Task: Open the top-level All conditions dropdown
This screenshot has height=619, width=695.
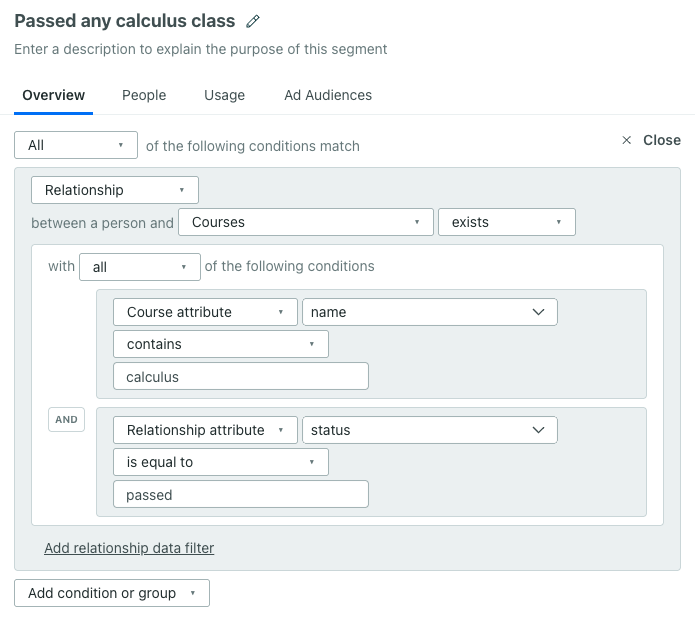Action: pos(76,145)
